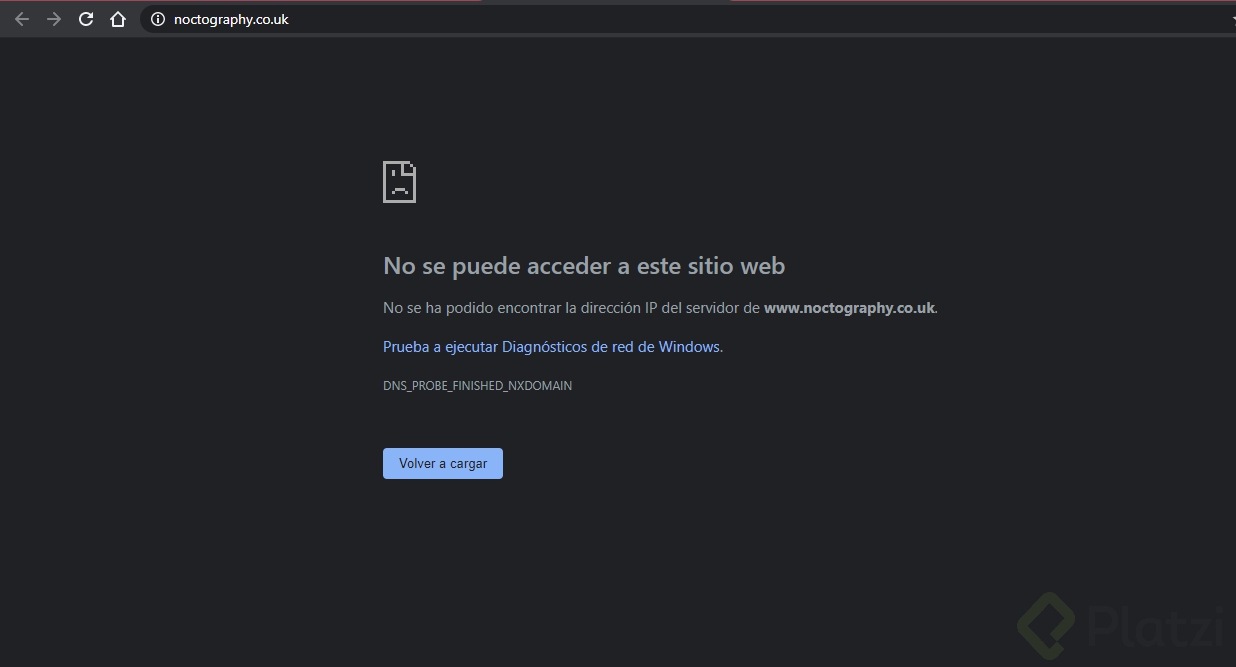The width and height of the screenshot is (1236, 667).
Task: Click the sad document error icon
Action: click(x=399, y=181)
